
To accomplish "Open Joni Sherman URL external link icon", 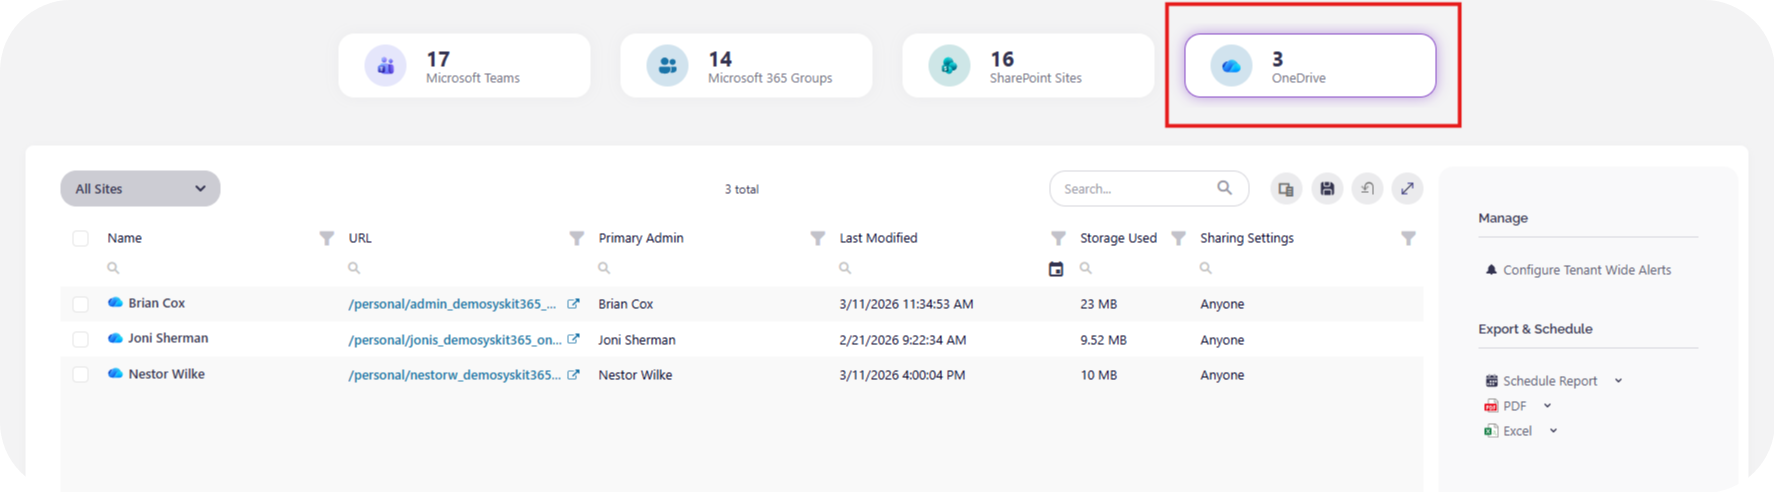I will (573, 339).
